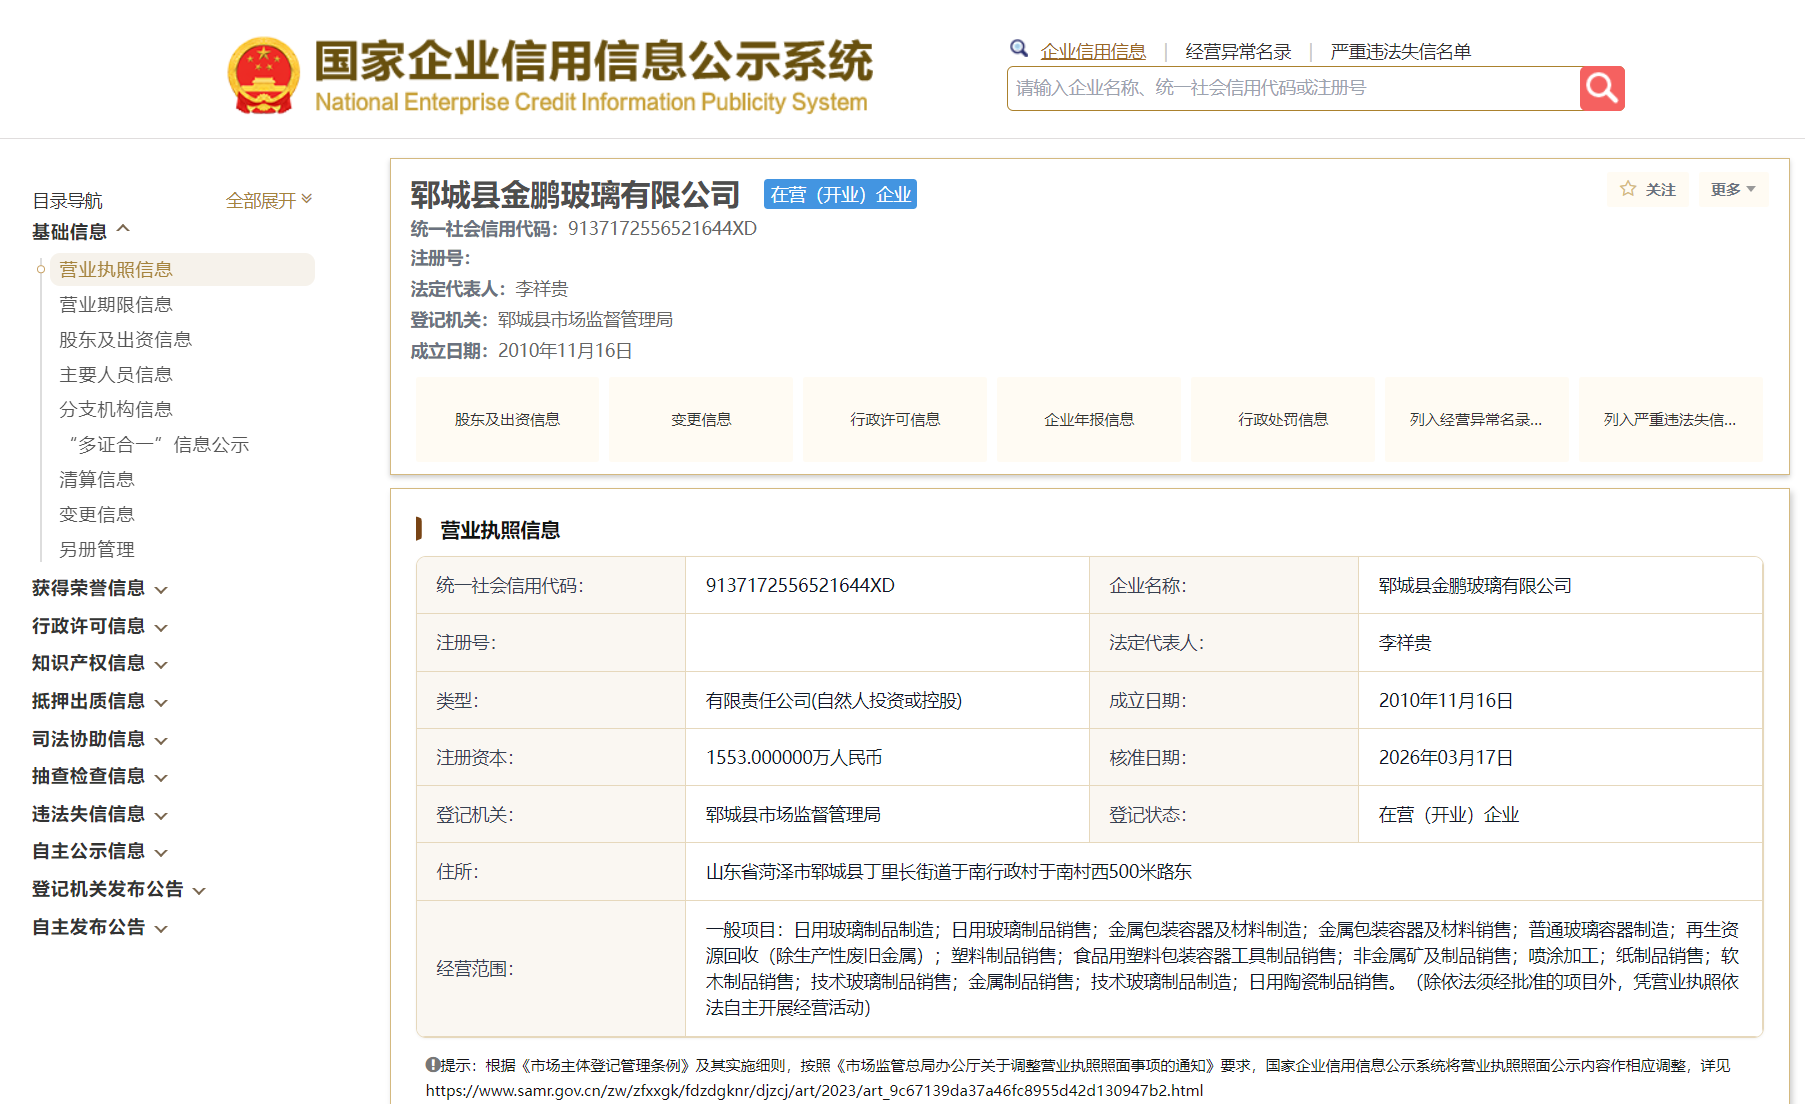Click the 国家企业信用信息公示系统 site title
This screenshot has width=1805, height=1104.
pos(594,61)
